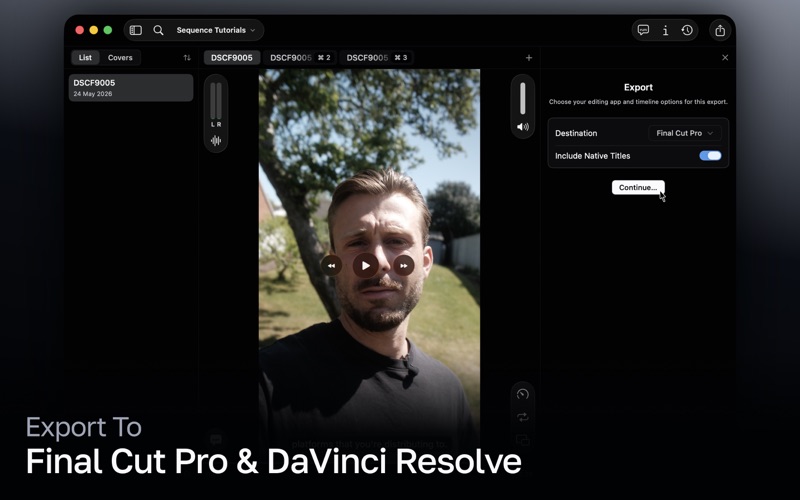Click the Continue... button
This screenshot has width=800, height=500.
[x=638, y=187]
